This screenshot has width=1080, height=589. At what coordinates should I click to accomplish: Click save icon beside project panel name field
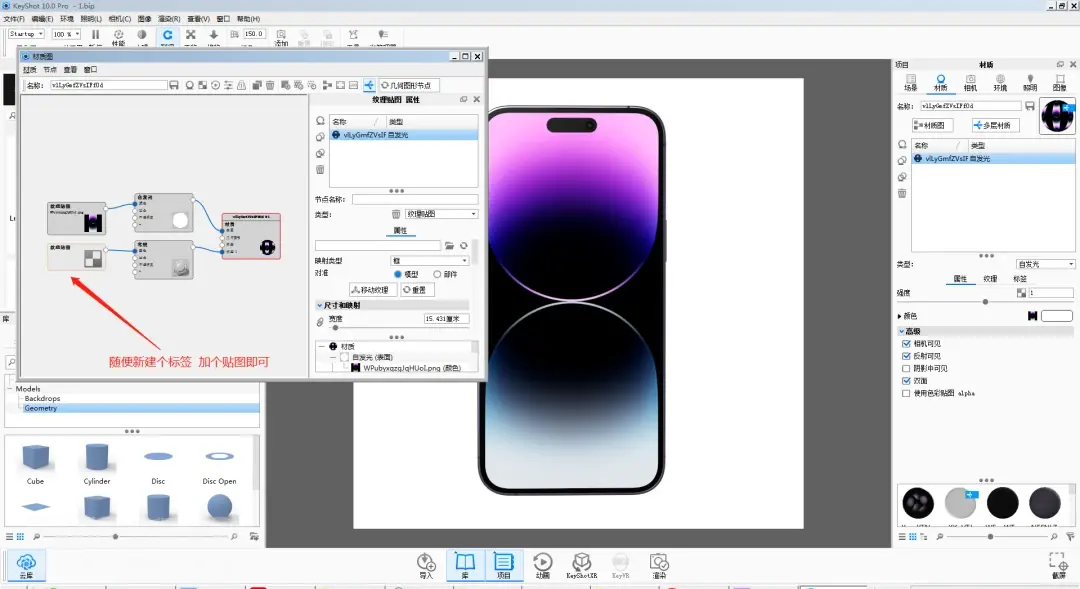click(x=1030, y=106)
